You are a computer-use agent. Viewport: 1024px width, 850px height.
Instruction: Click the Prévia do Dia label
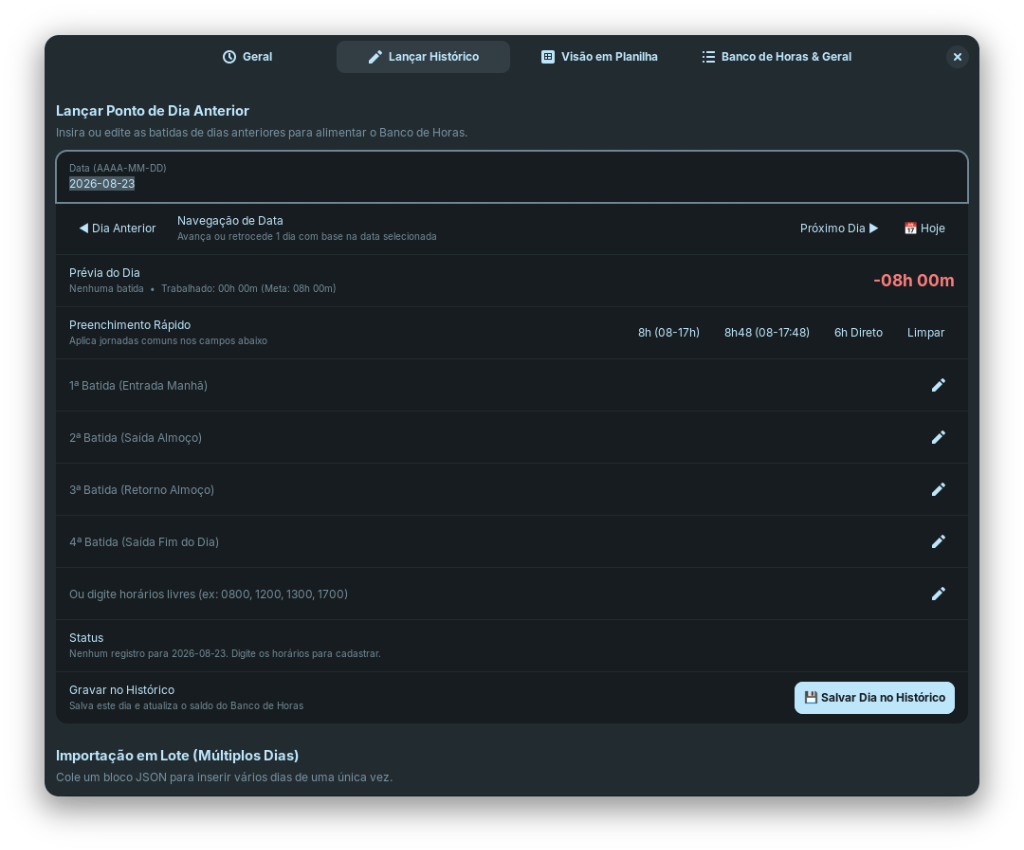(x=104, y=273)
